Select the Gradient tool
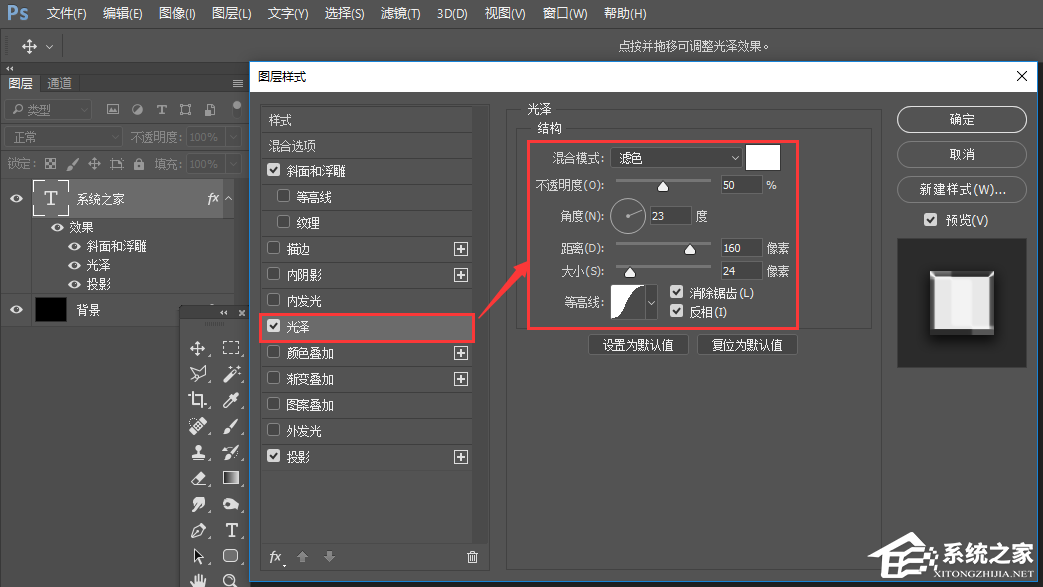Screen dimensions: 1043x587 [229, 476]
